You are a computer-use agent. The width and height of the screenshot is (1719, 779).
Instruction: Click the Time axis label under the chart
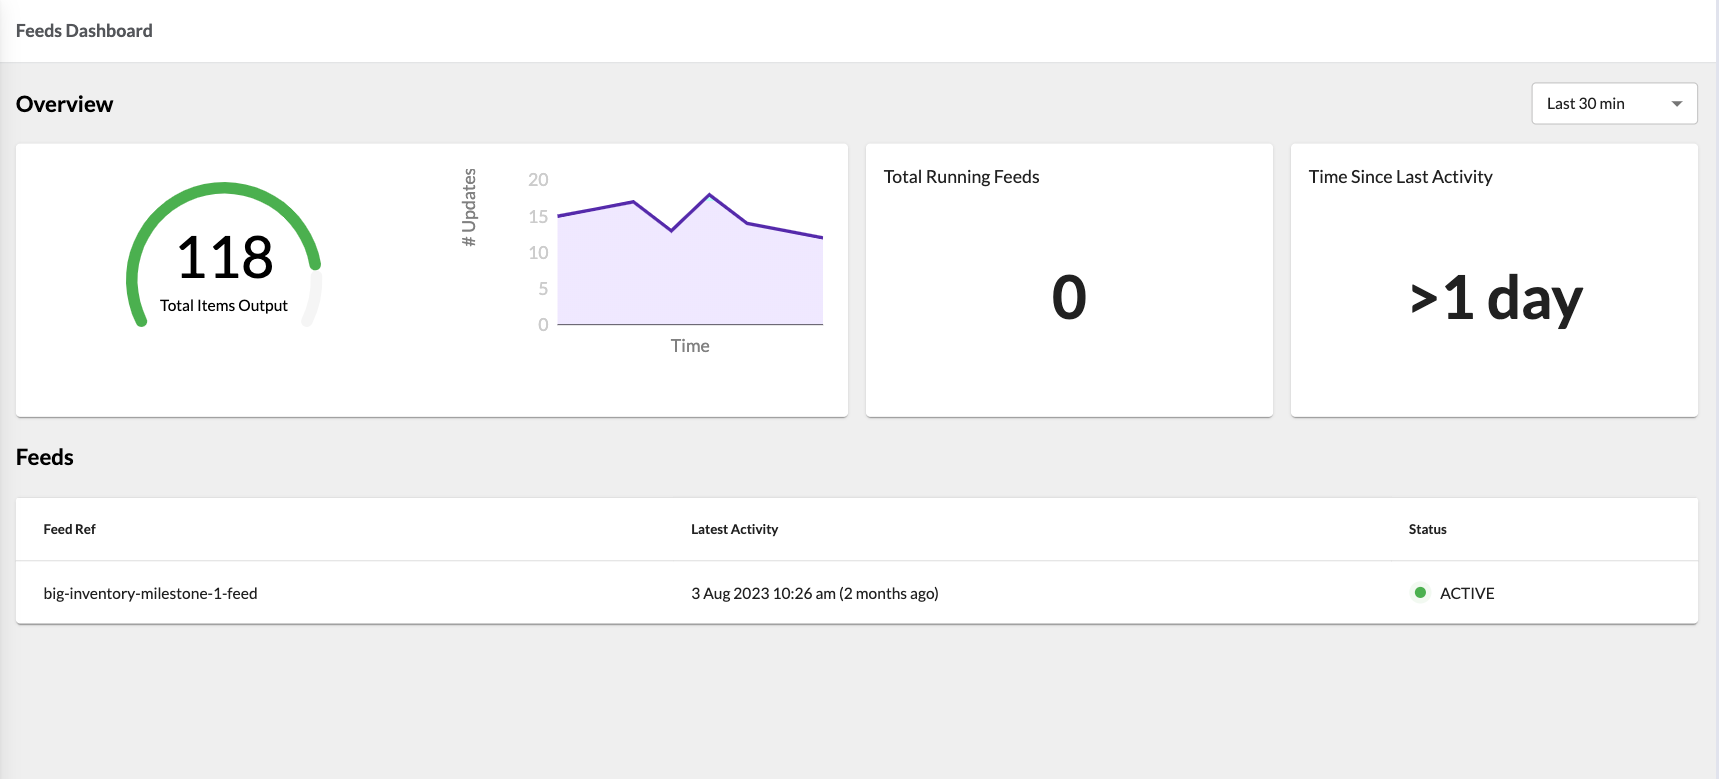(x=690, y=346)
